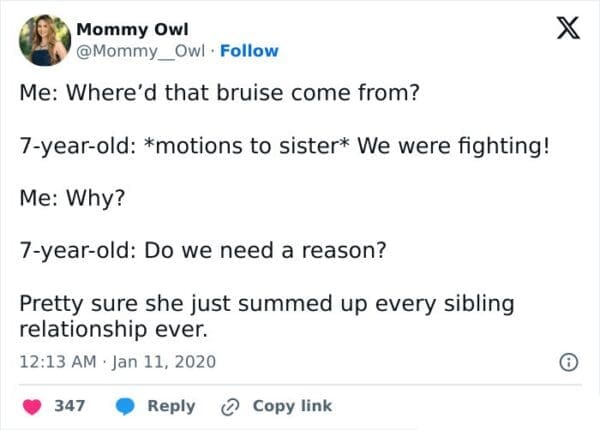Click the heart like icon

coord(32,406)
